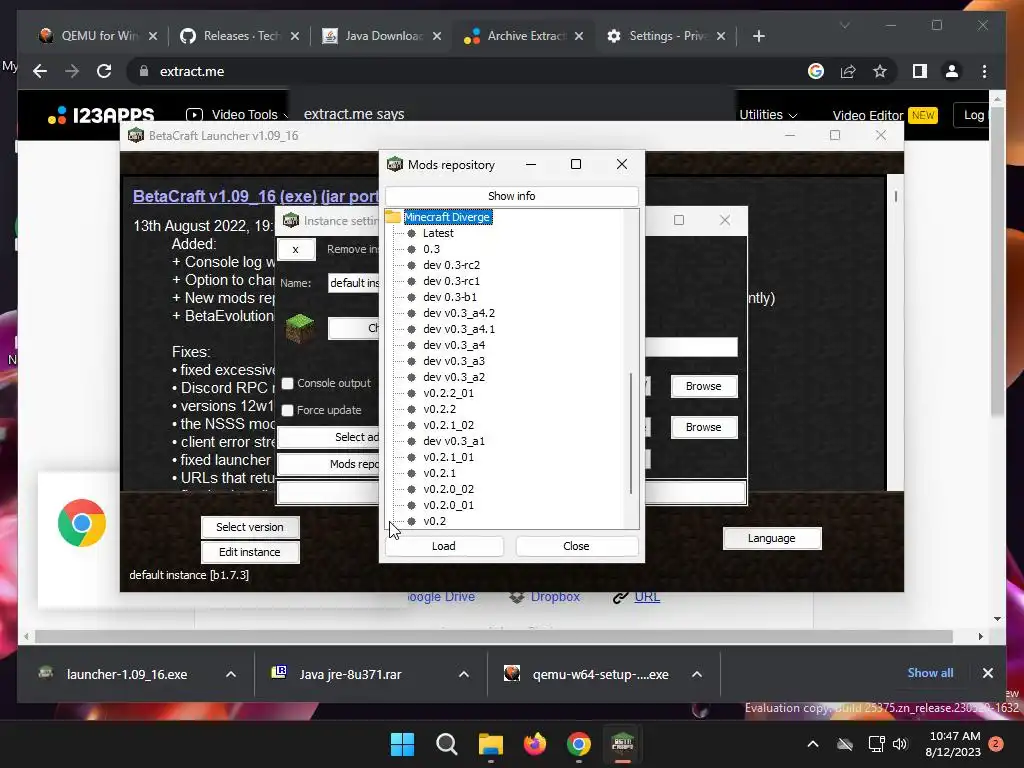
Task: Click the share page icon
Action: pyautogui.click(x=848, y=71)
